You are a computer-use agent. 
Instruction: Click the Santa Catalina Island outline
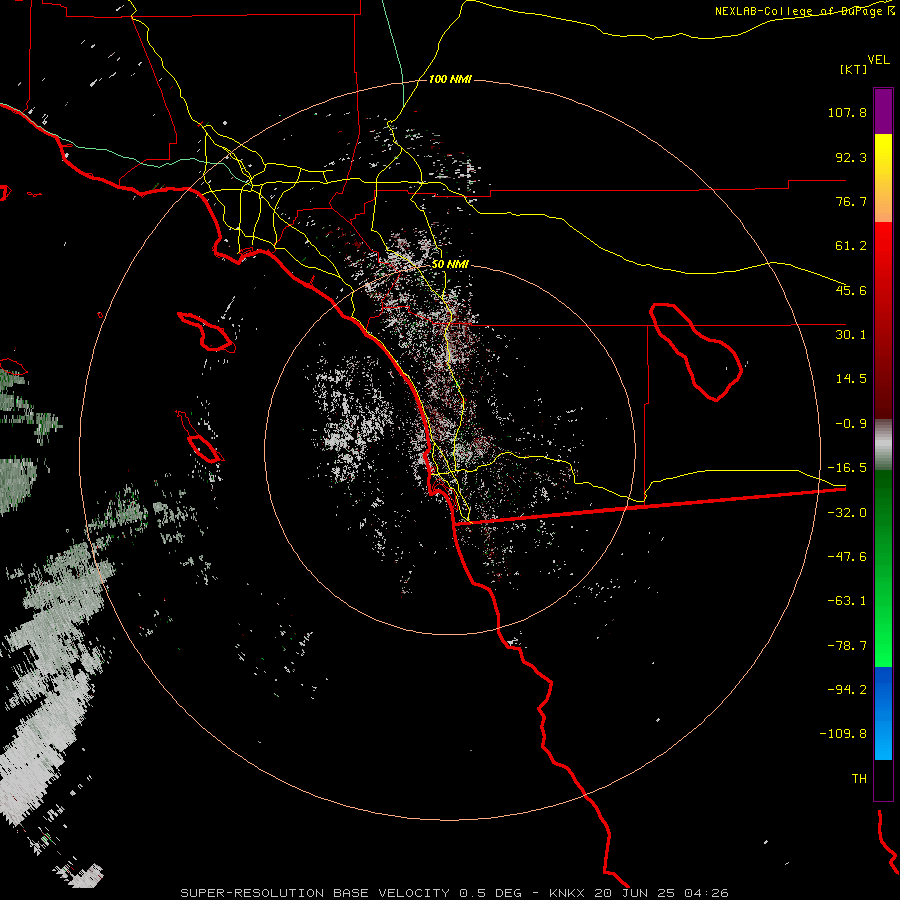(205, 332)
